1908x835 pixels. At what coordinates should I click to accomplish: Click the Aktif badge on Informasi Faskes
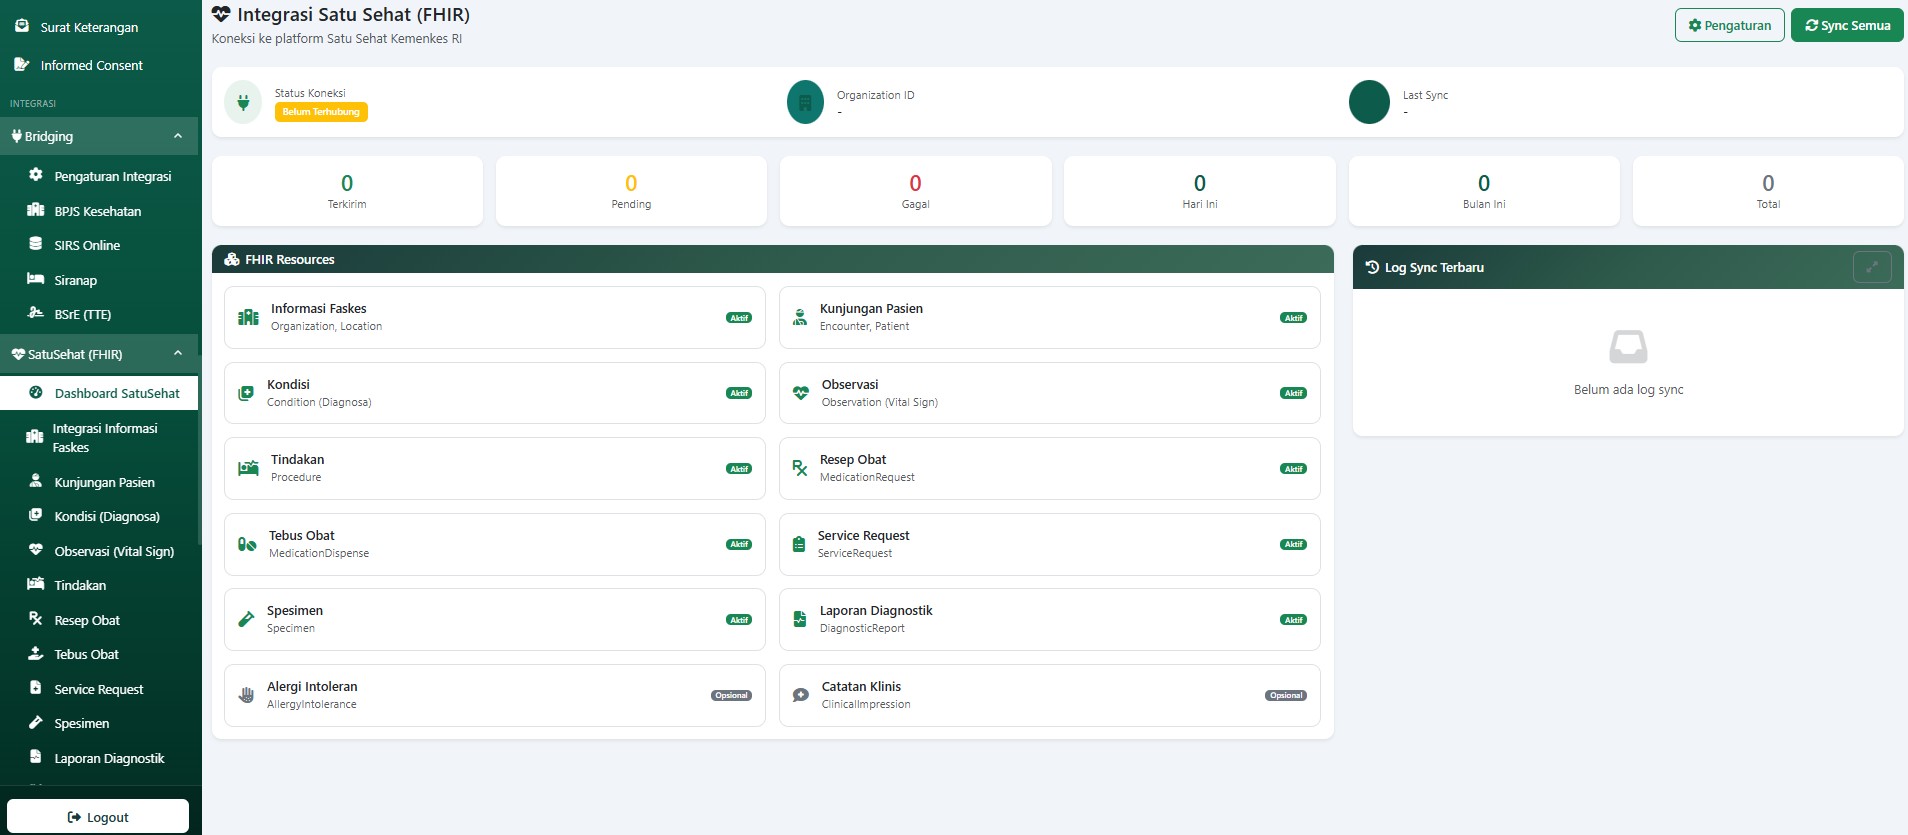tap(739, 318)
